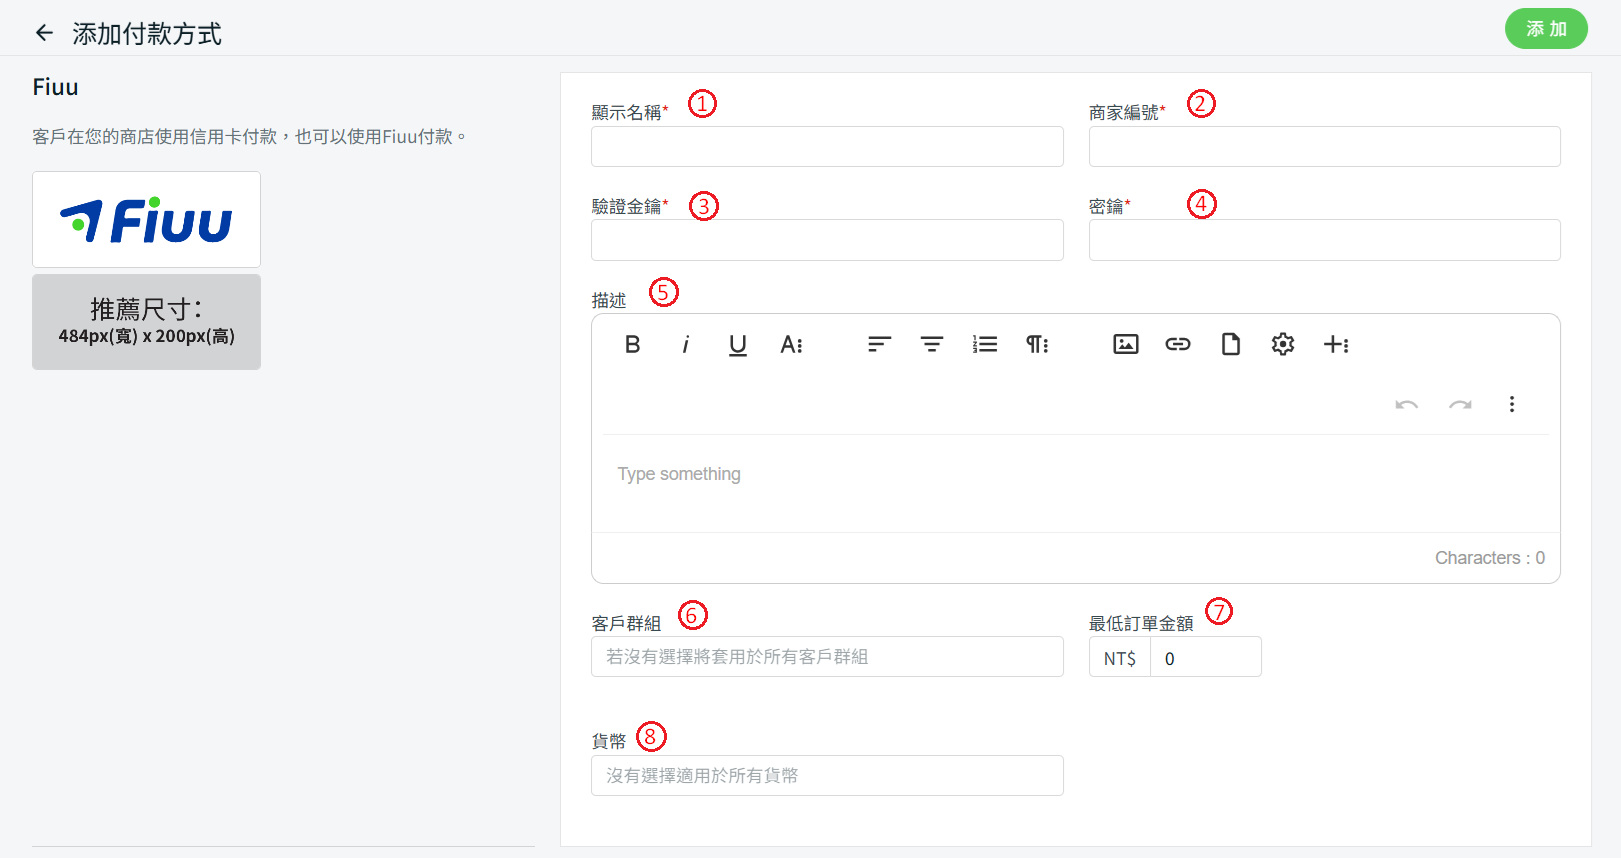
Task: Click the insert more plus icon
Action: (x=1336, y=345)
